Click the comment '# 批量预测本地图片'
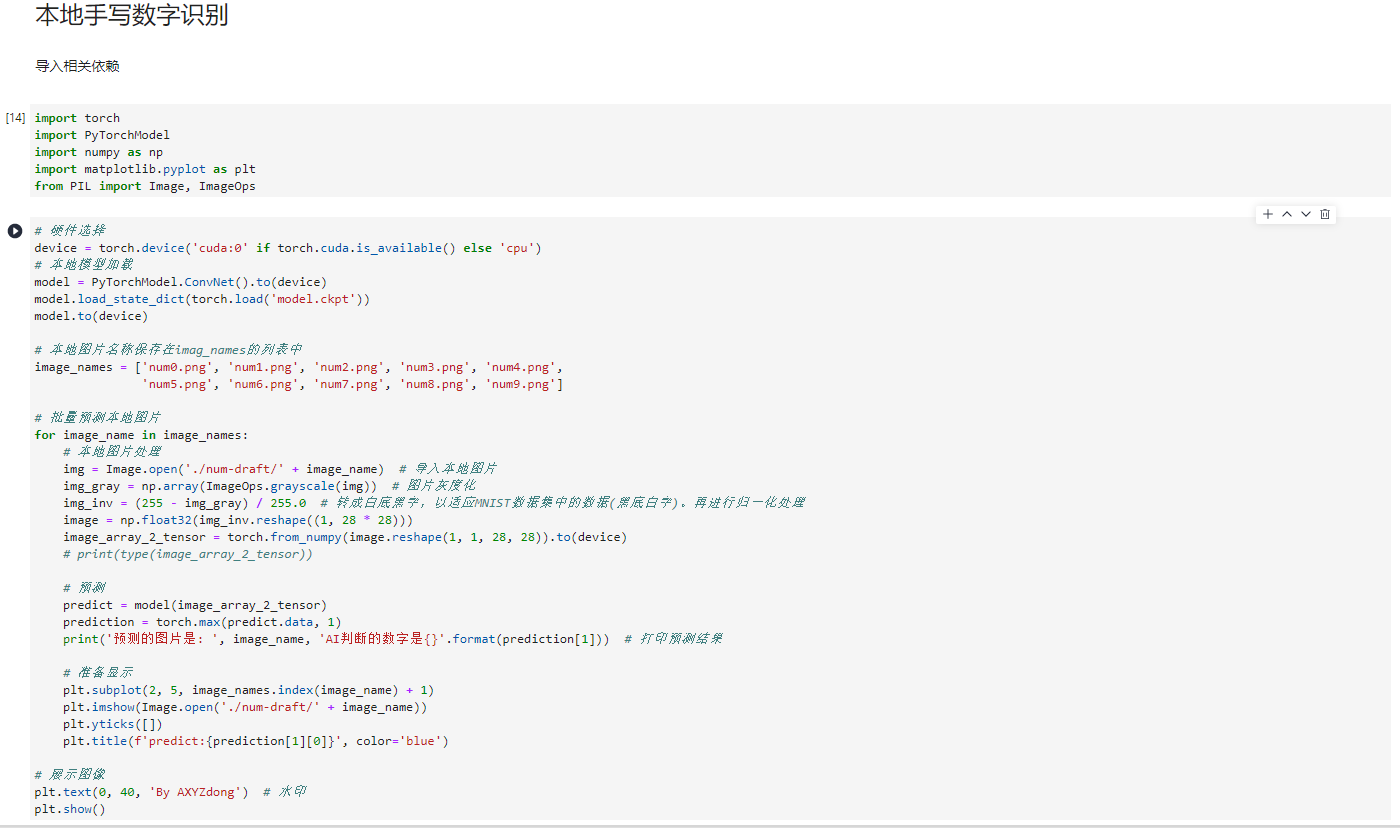The width and height of the screenshot is (1400, 828). [98, 418]
